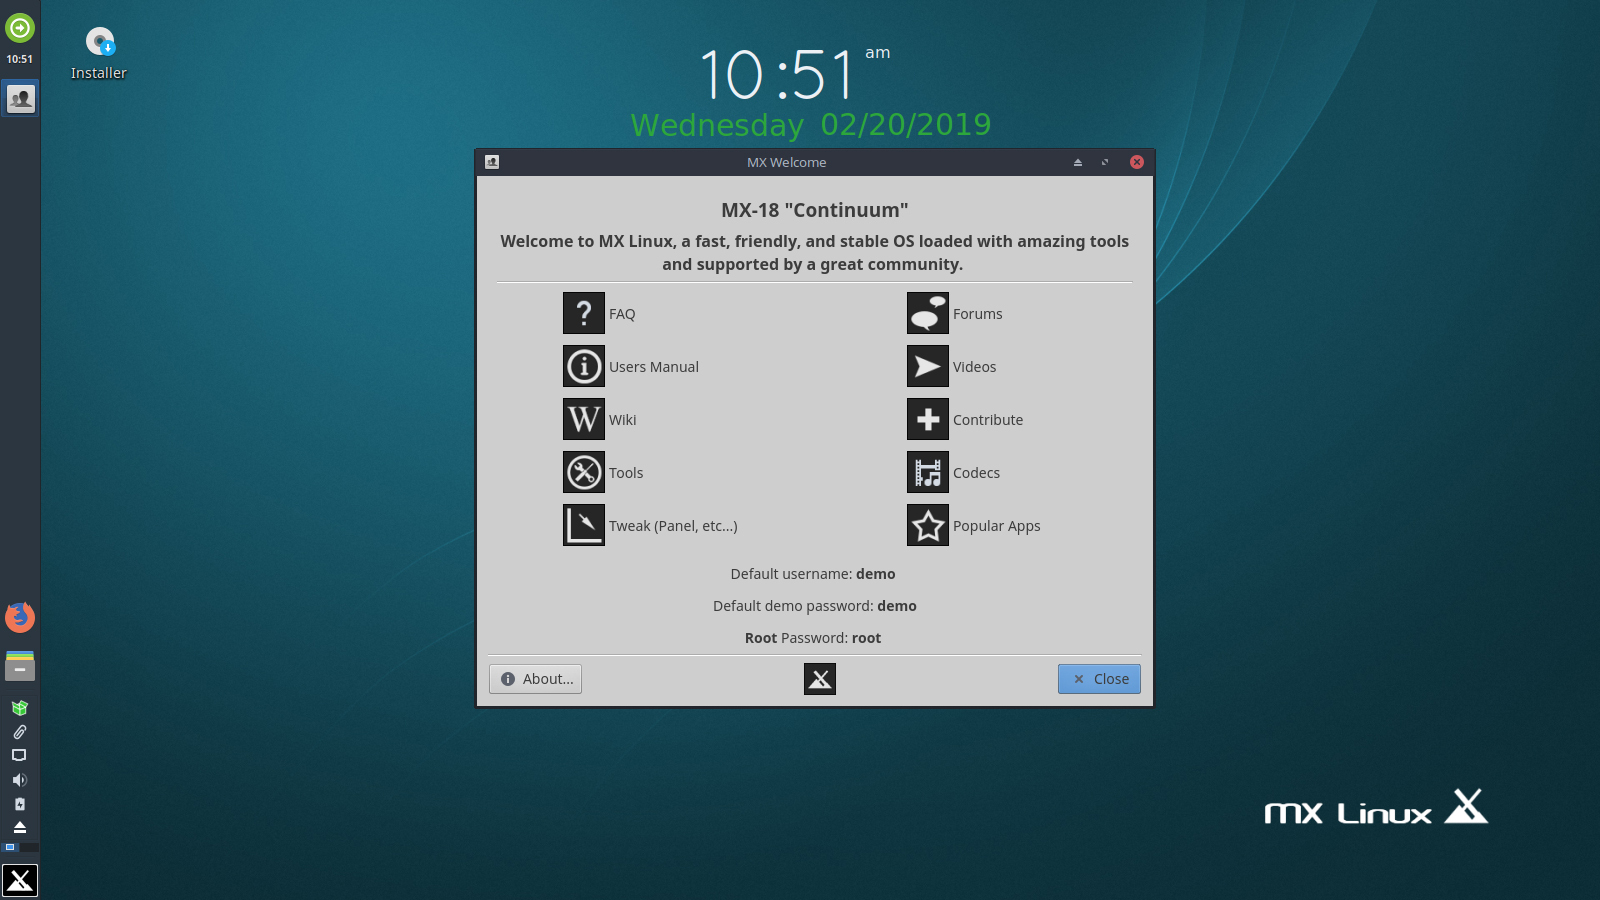1600x900 pixels.
Task: Click the MX Welcome window menu icon
Action: [492, 162]
